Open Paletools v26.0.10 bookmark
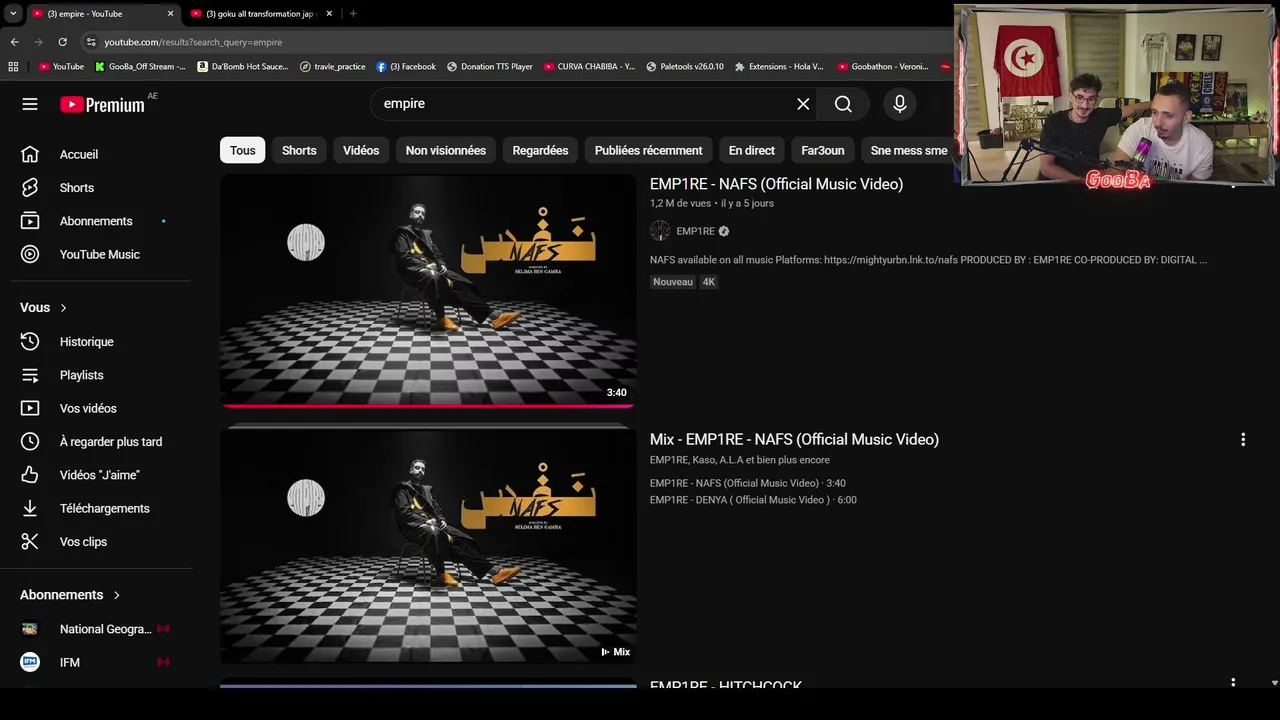The height and width of the screenshot is (720, 1280). [685, 67]
